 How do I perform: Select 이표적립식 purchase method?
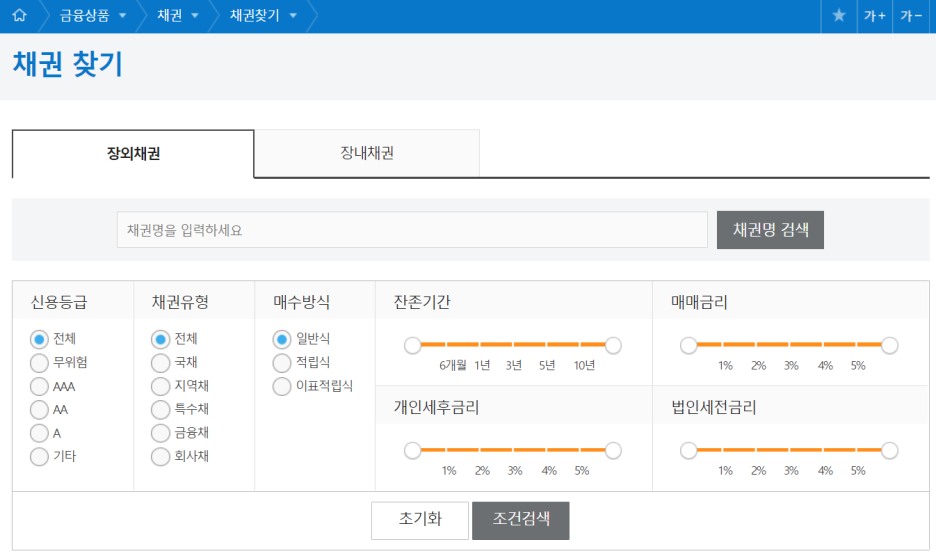pyautogui.click(x=282, y=386)
